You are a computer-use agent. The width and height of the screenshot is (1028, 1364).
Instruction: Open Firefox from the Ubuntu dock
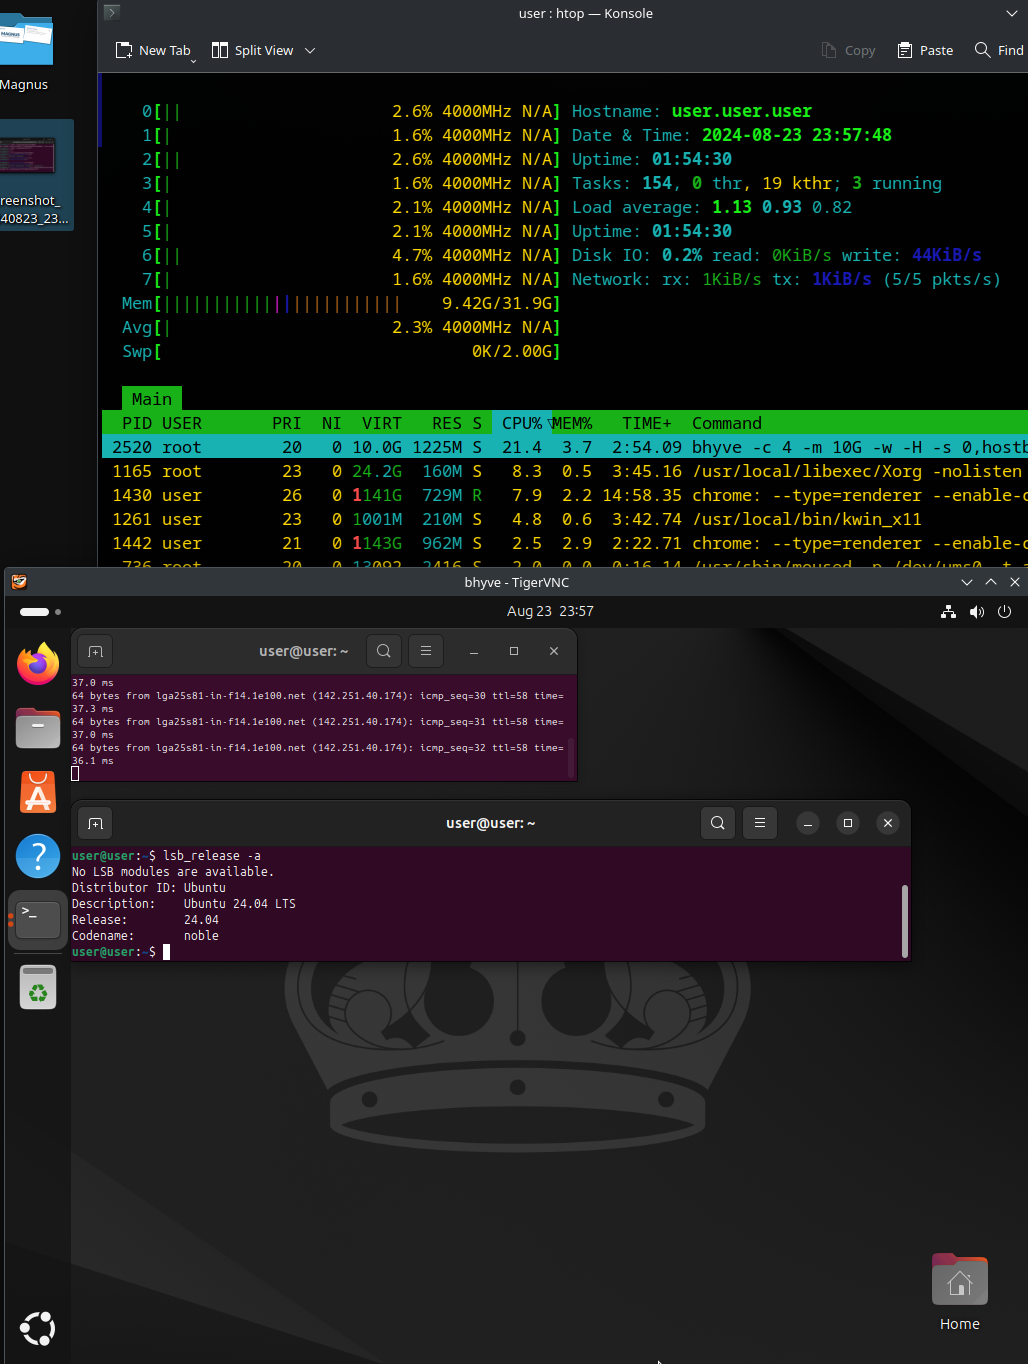coord(38,664)
